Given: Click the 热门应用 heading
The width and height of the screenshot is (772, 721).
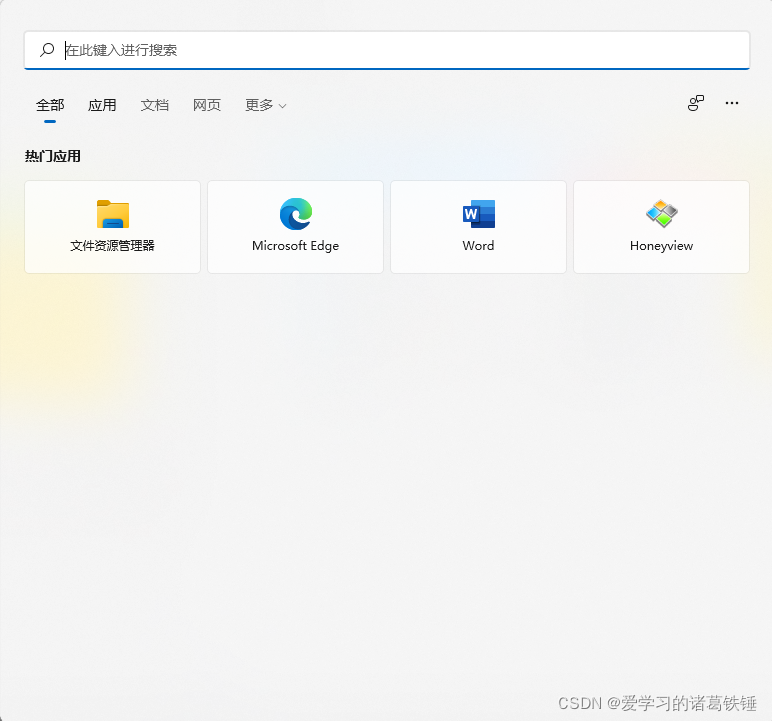Looking at the screenshot, I should 53,157.
